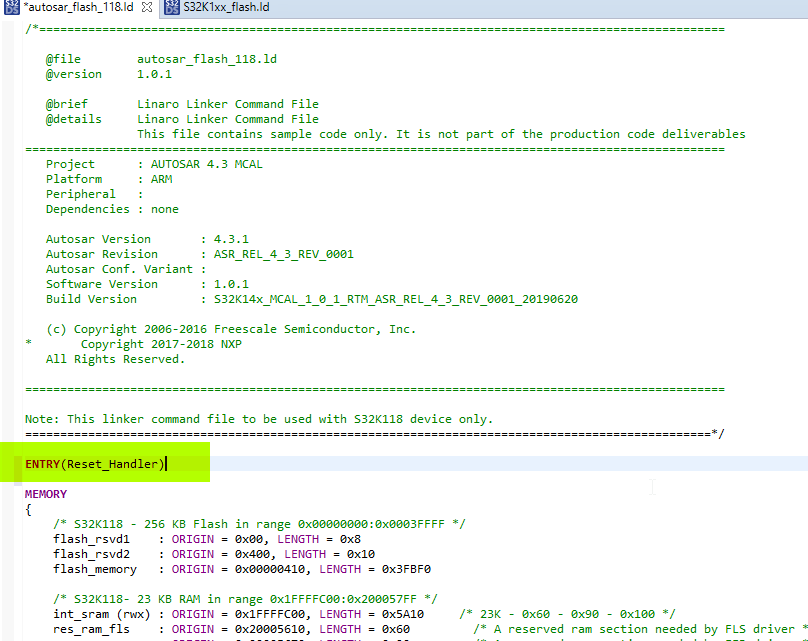Click the Freescale Semiconductor copyright line

pyautogui.click(x=231, y=329)
